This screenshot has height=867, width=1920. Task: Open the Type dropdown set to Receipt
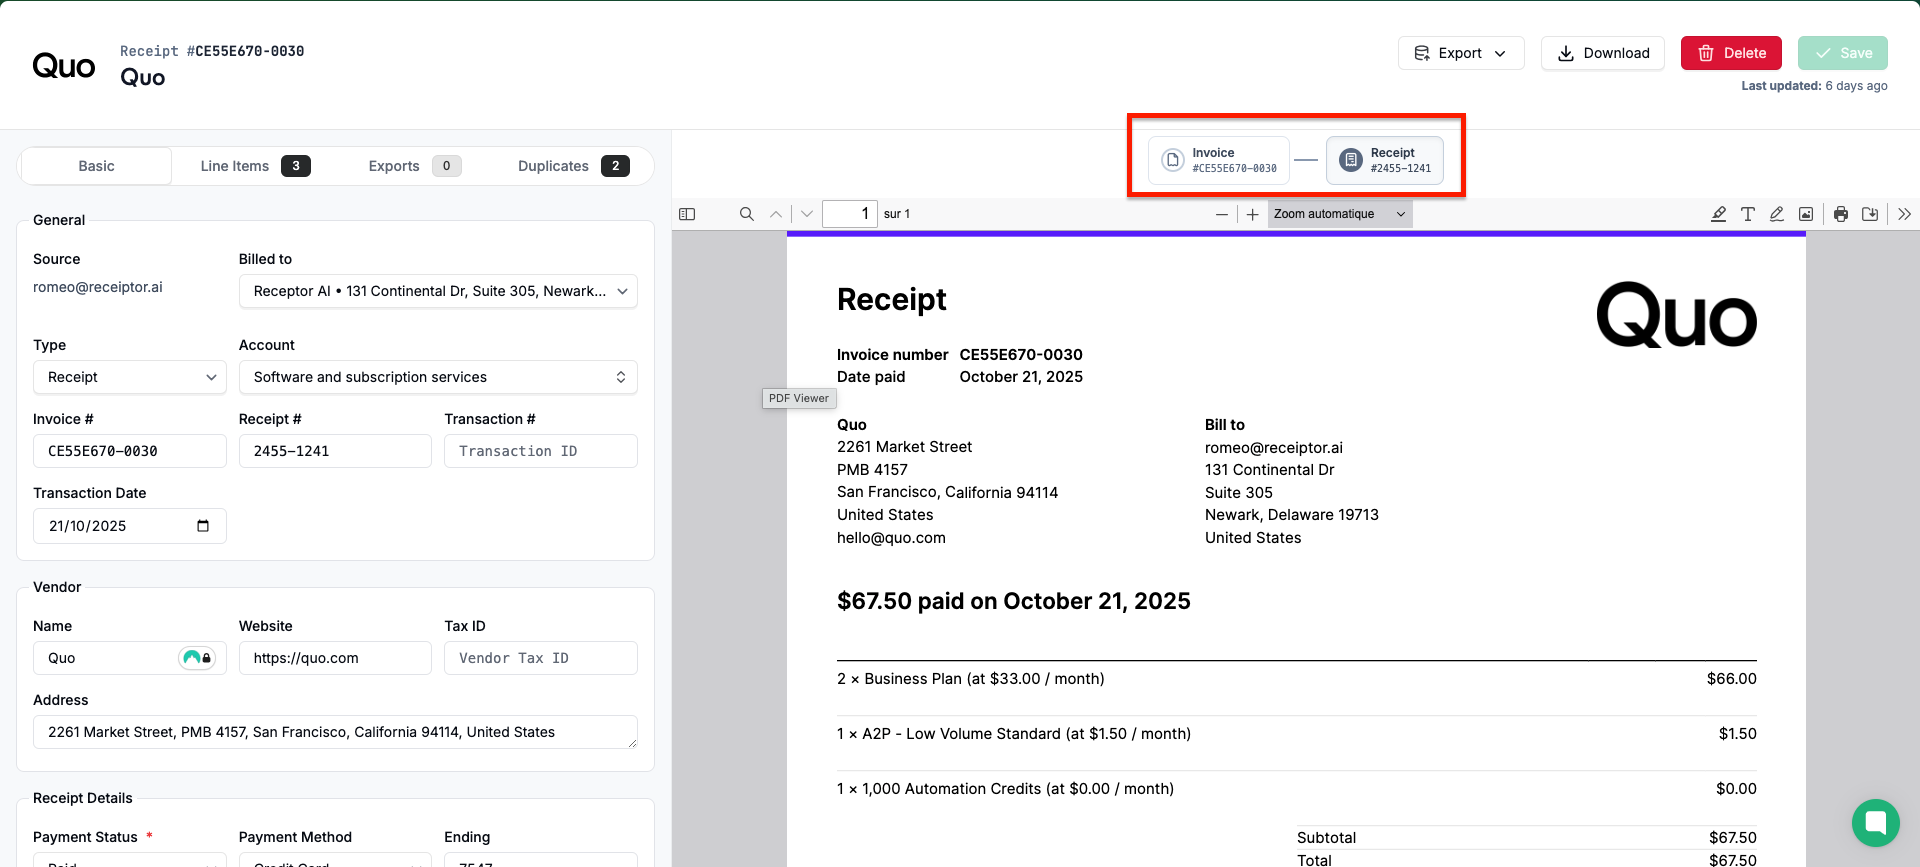pyautogui.click(x=130, y=377)
